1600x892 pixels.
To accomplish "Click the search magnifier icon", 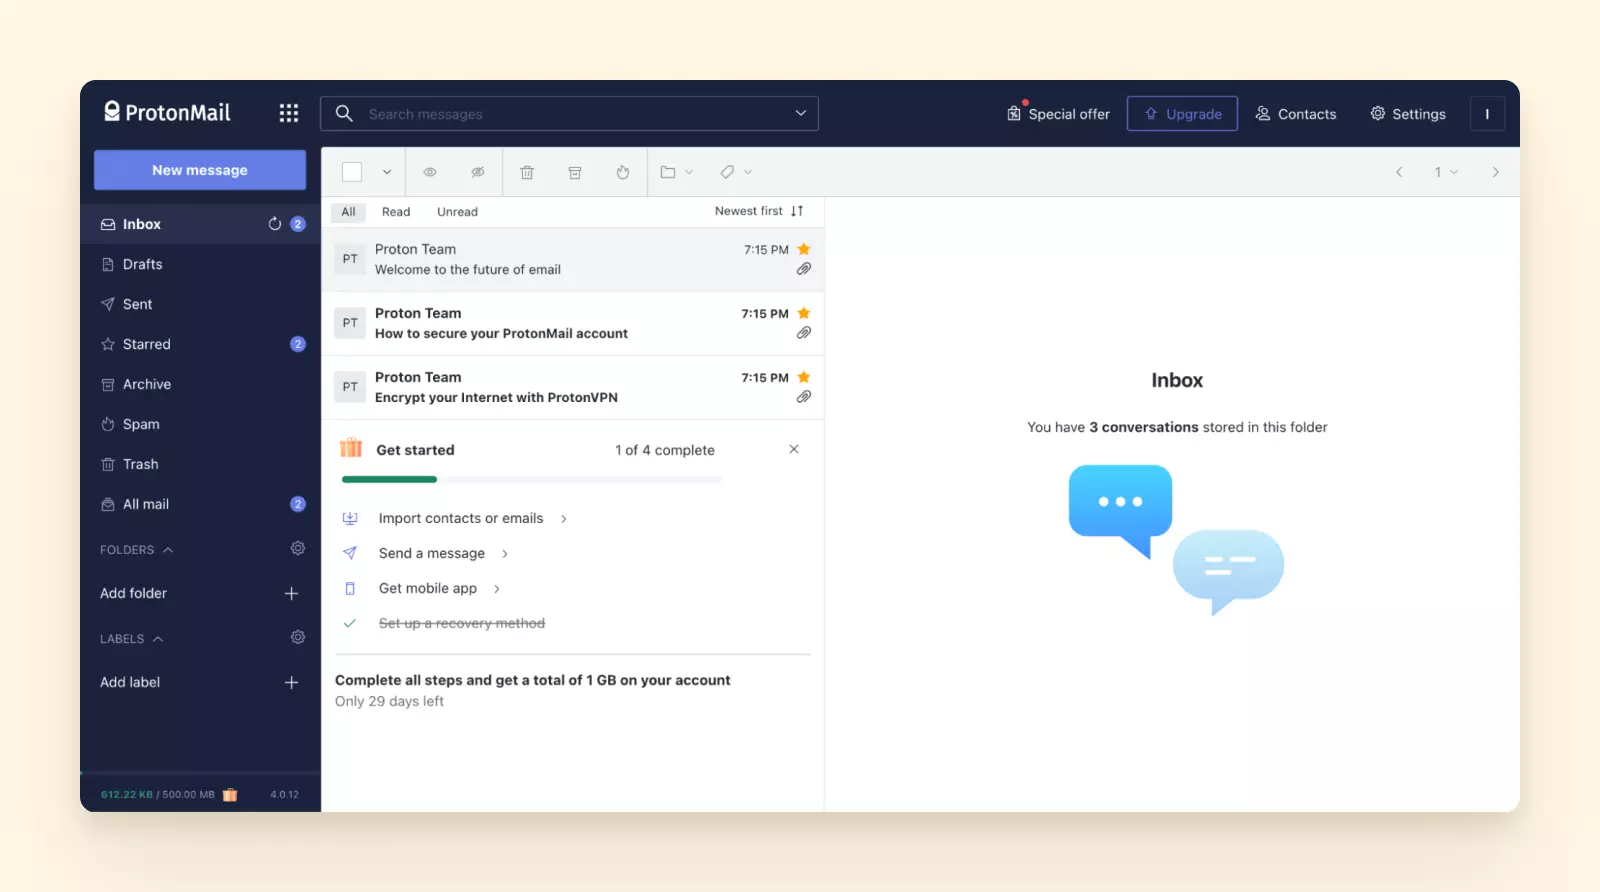I will click(344, 113).
